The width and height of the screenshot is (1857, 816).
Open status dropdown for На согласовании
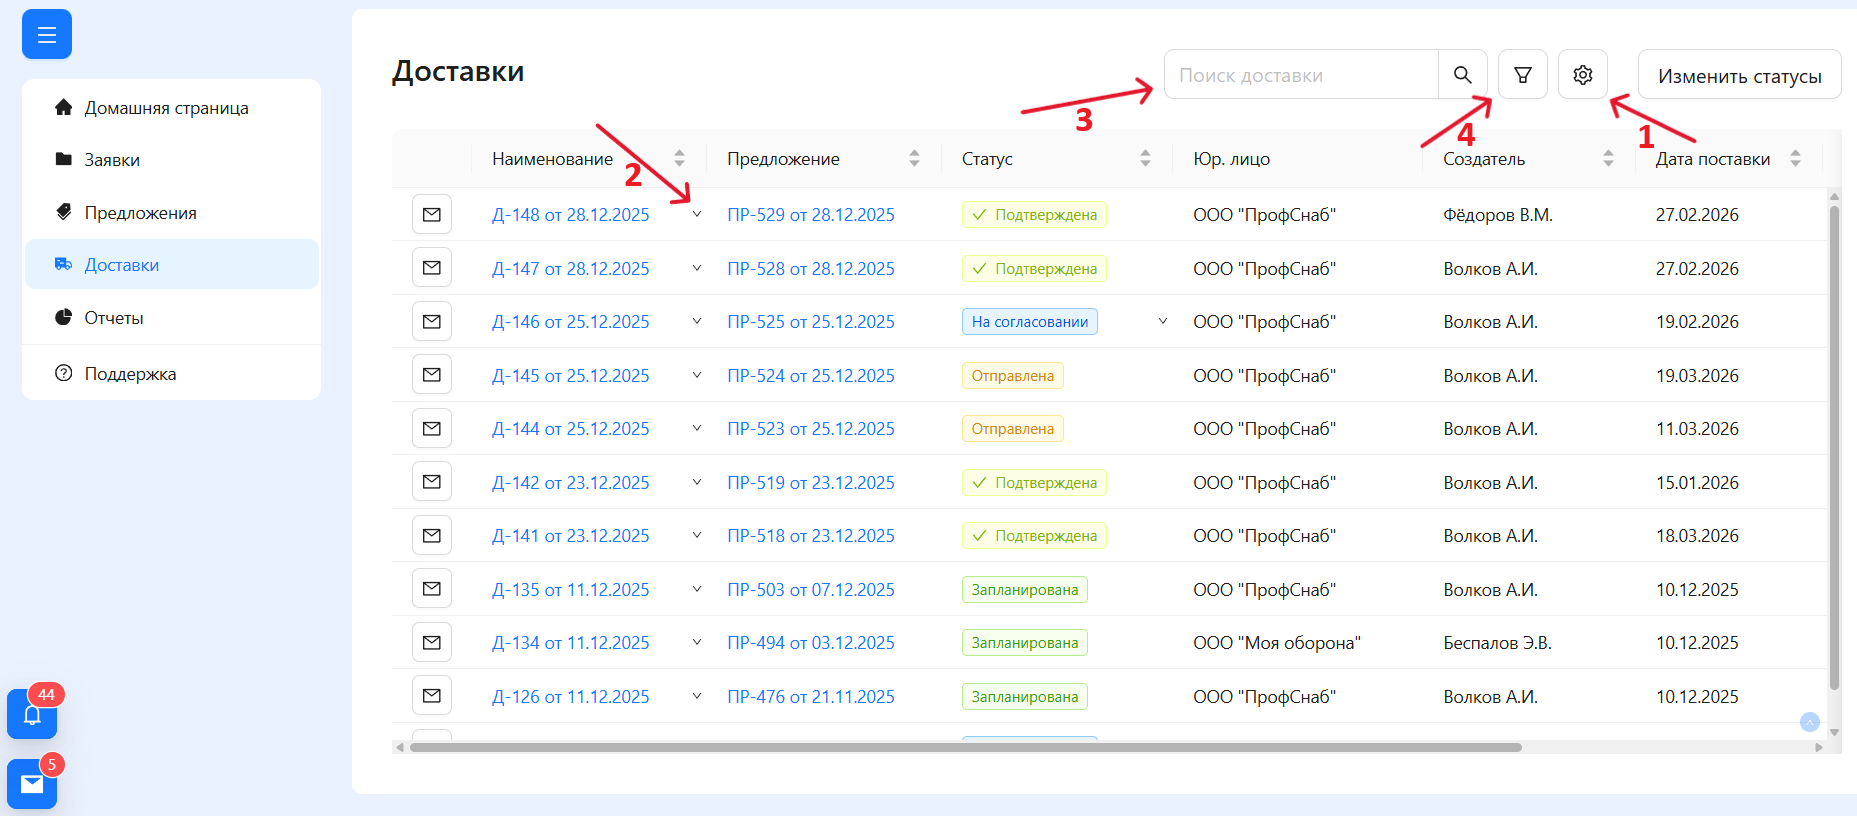pos(1163,322)
